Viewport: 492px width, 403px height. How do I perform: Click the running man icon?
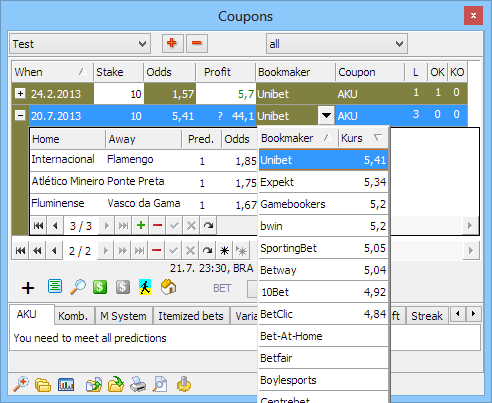tap(145, 287)
